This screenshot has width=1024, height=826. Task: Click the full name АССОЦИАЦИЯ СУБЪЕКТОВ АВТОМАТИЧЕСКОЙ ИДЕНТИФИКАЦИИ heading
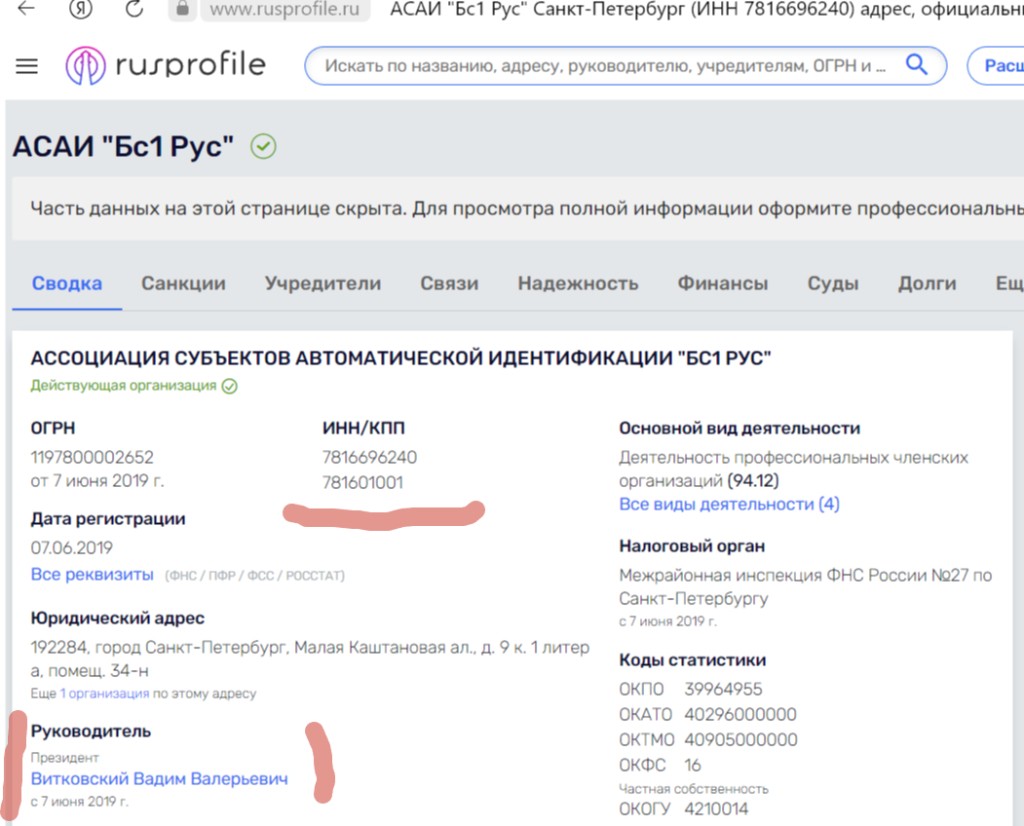coord(401,358)
